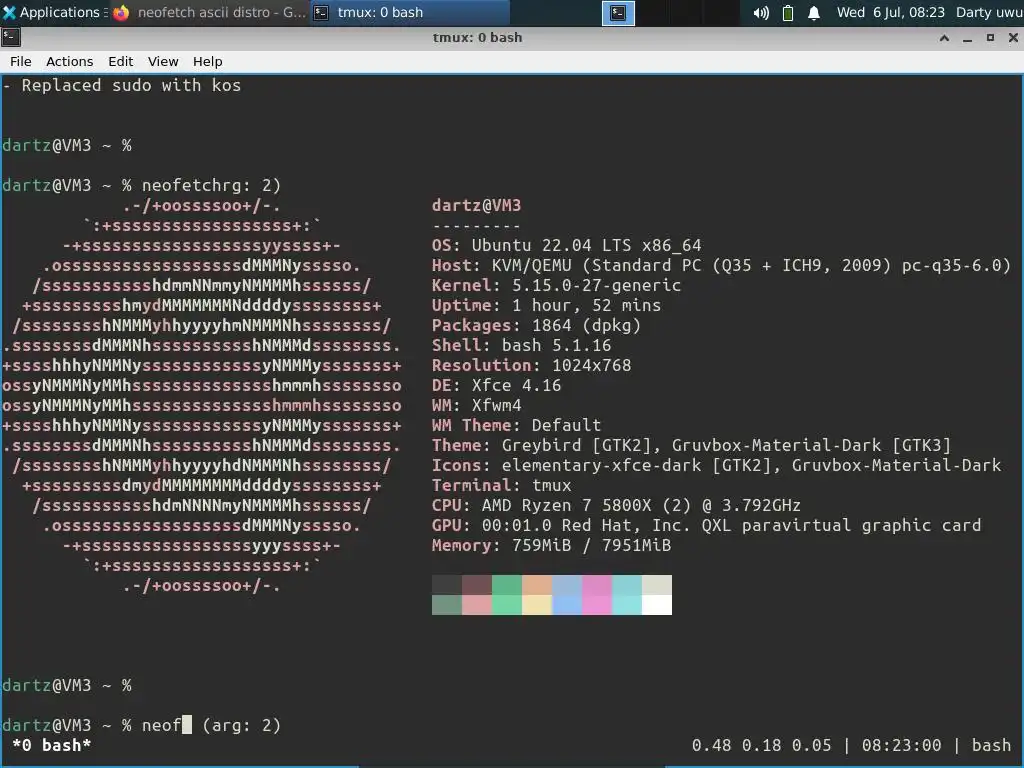Click the Darty uwu user menu
This screenshot has width=1024, height=768.
coord(989,12)
